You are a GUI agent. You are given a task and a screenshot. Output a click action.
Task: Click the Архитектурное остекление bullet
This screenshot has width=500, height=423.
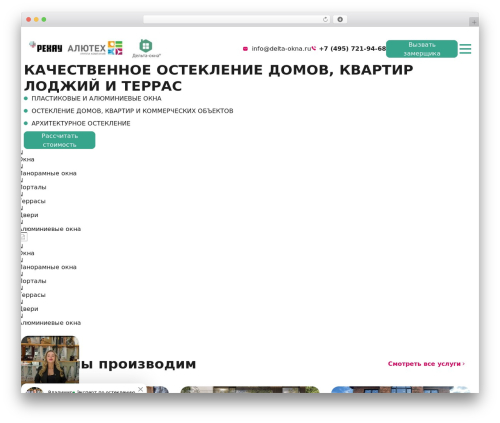point(81,123)
